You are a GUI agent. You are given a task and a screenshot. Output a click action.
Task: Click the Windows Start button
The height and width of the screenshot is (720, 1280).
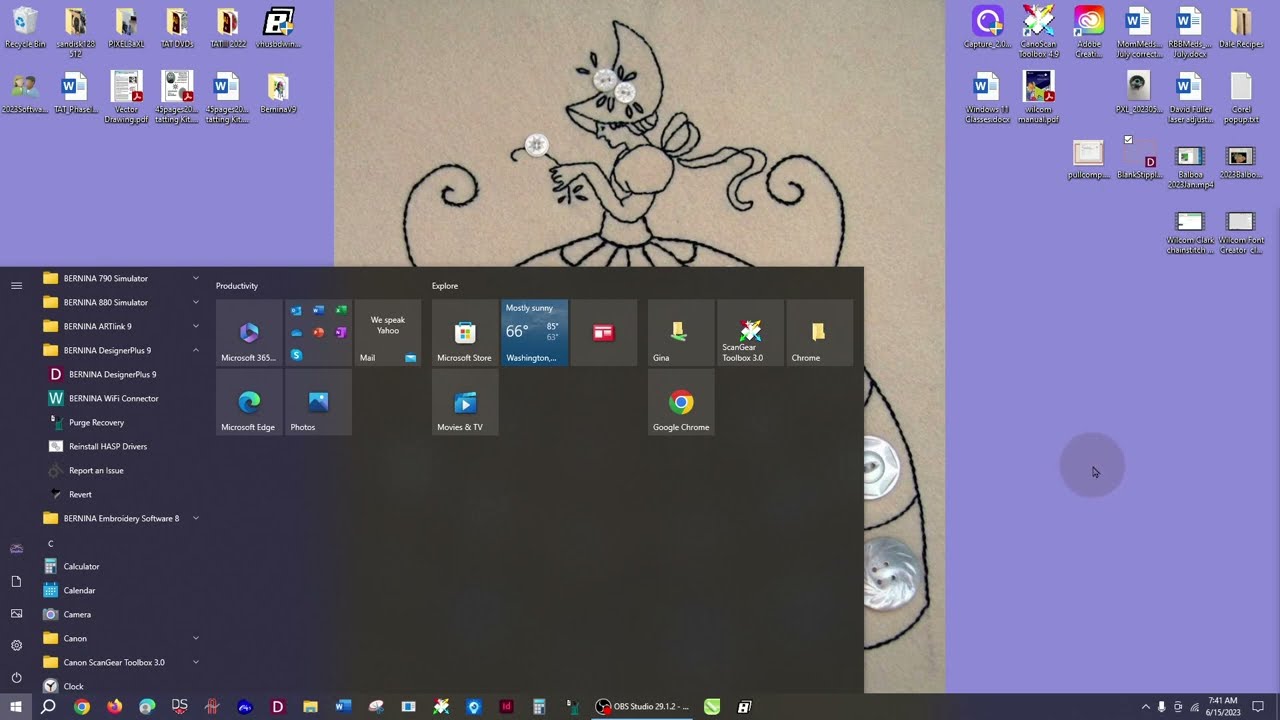tap(16, 707)
